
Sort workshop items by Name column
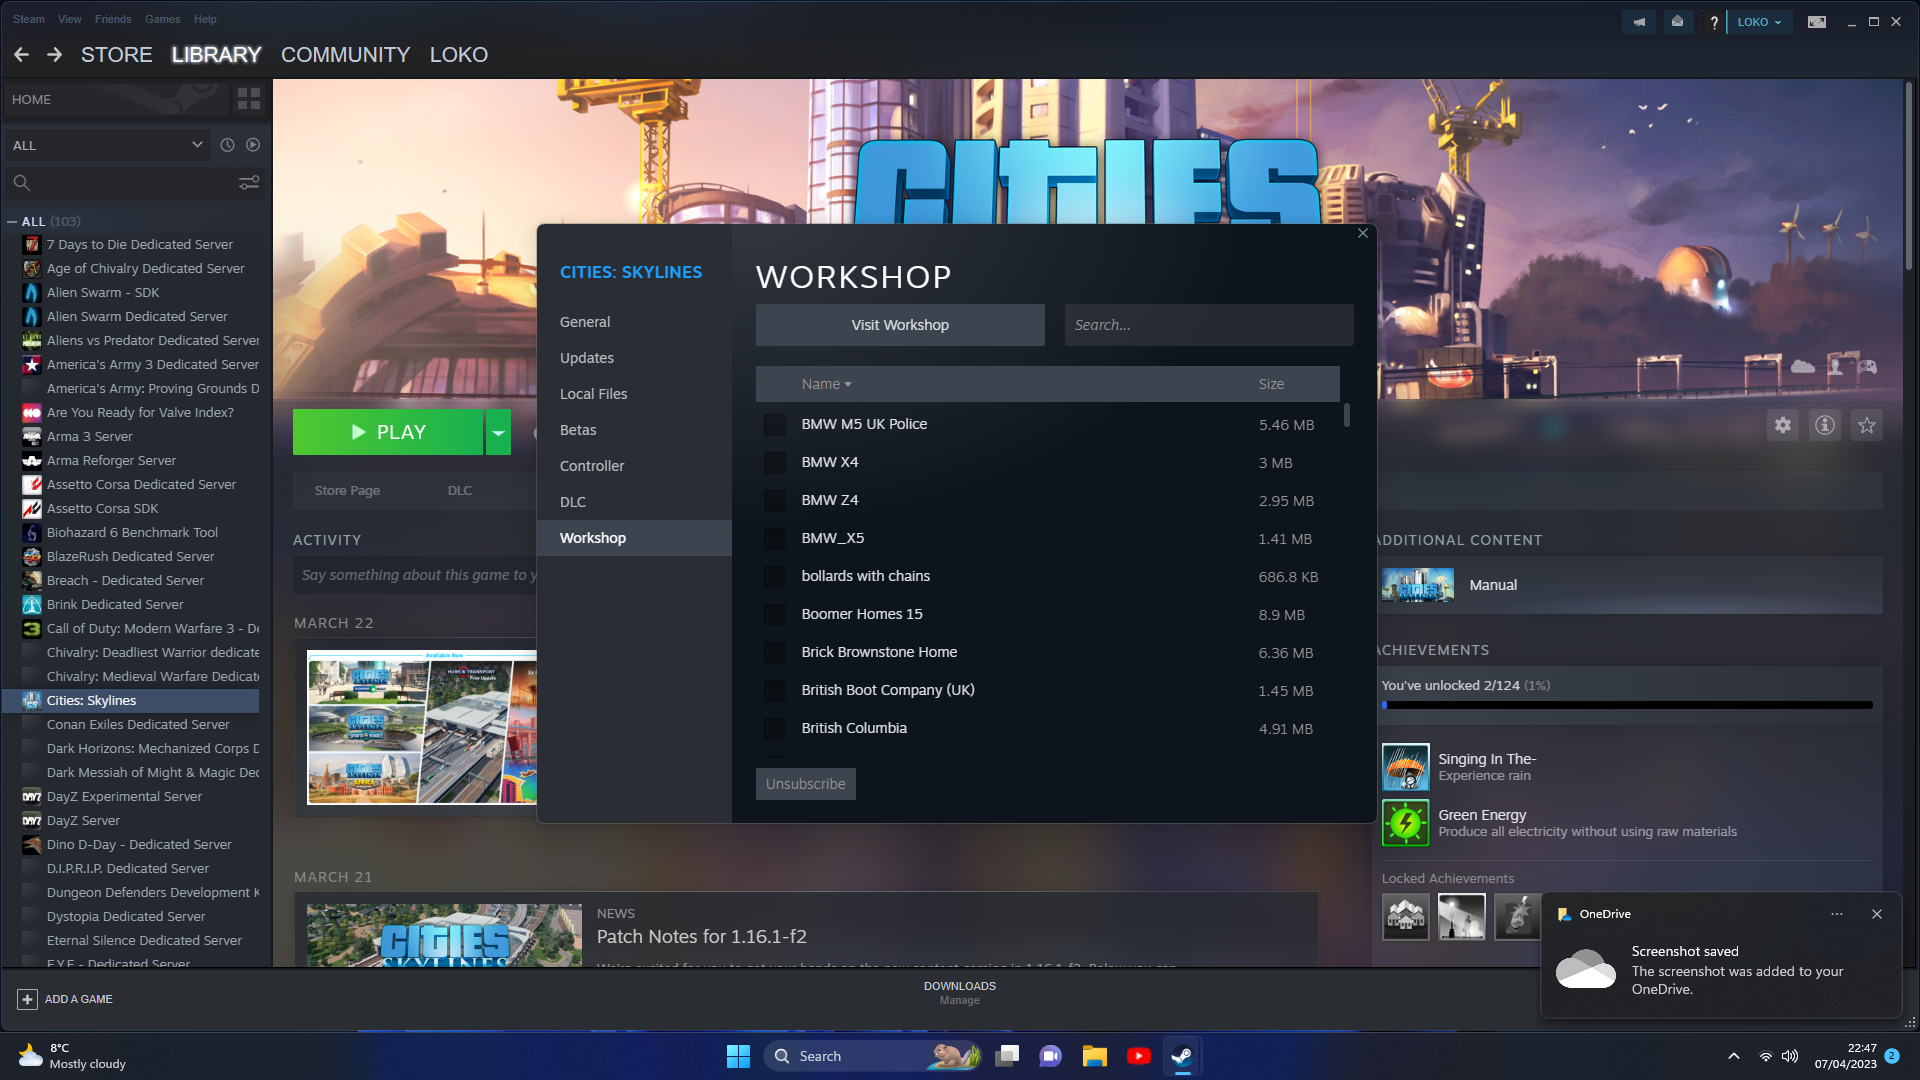tap(826, 384)
